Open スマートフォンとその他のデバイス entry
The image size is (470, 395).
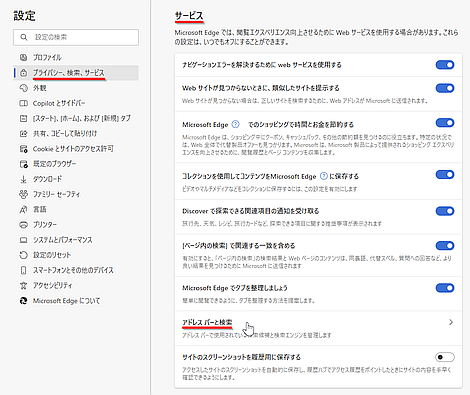click(76, 270)
